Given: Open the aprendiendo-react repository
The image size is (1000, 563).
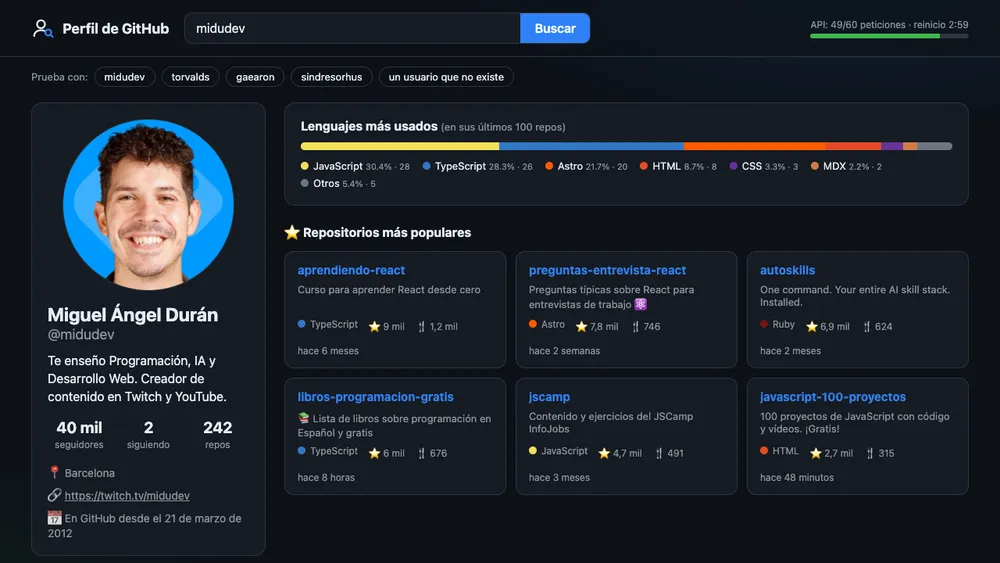Looking at the screenshot, I should pos(351,270).
